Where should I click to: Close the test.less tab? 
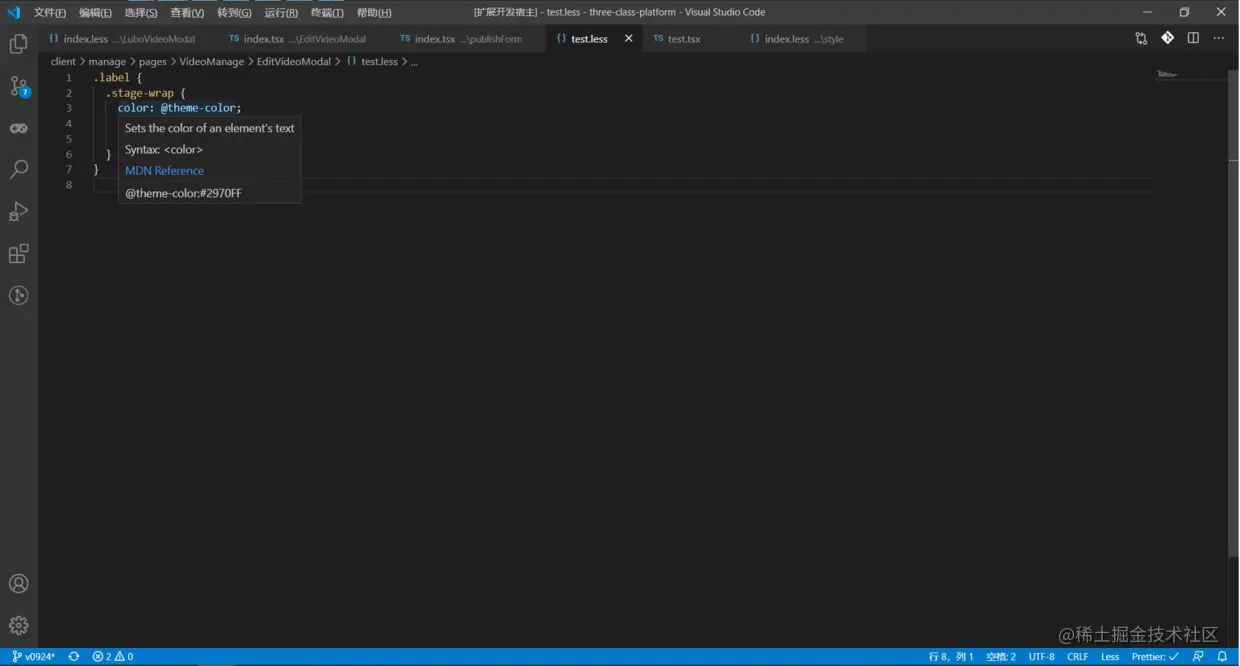pyautogui.click(x=628, y=38)
